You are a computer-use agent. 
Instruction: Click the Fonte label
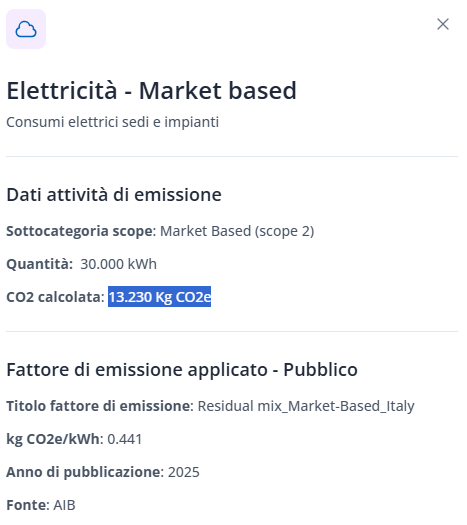(x=26, y=505)
